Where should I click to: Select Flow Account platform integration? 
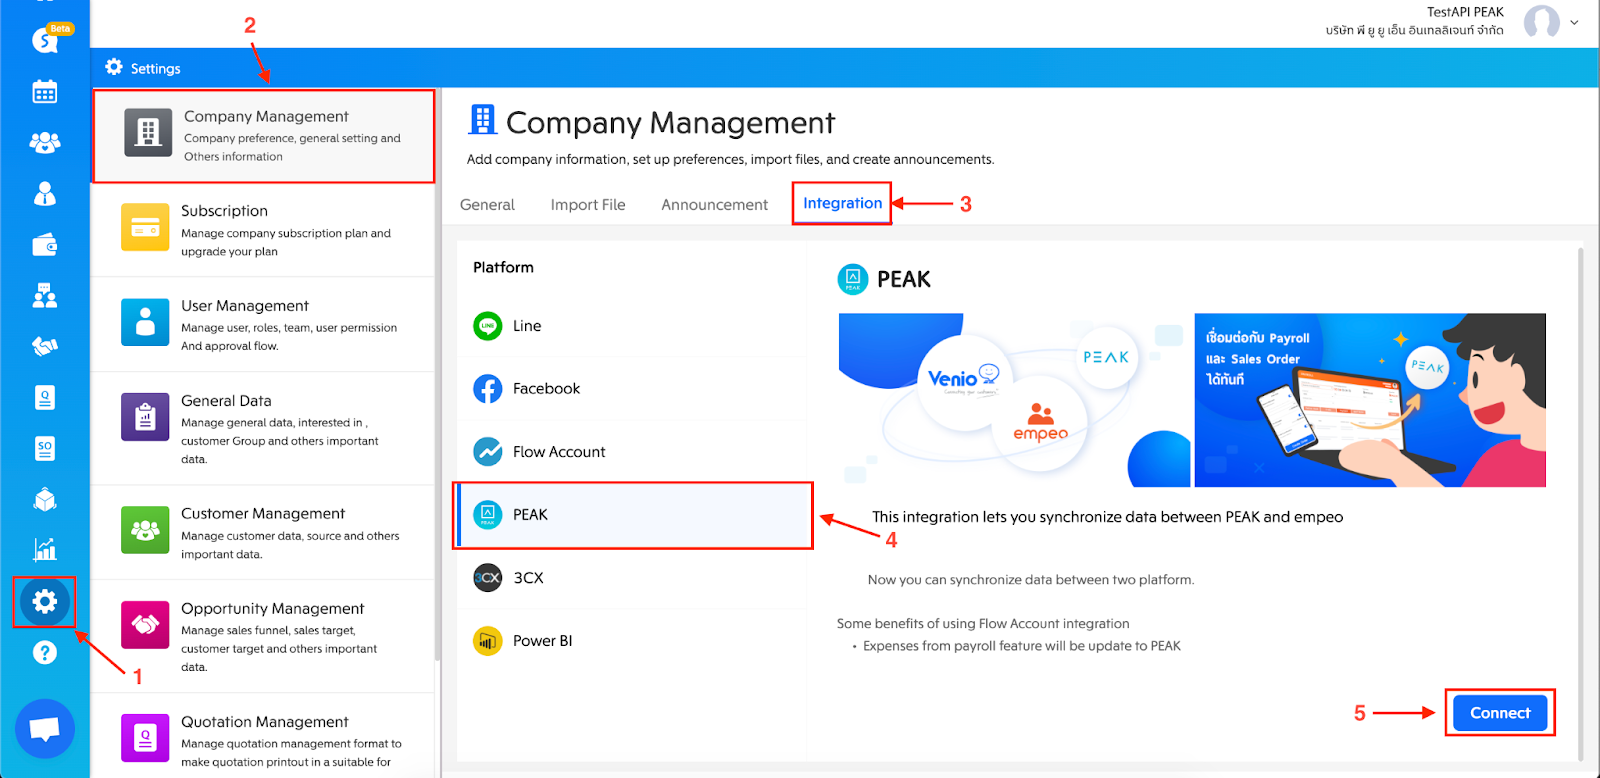tap(632, 452)
